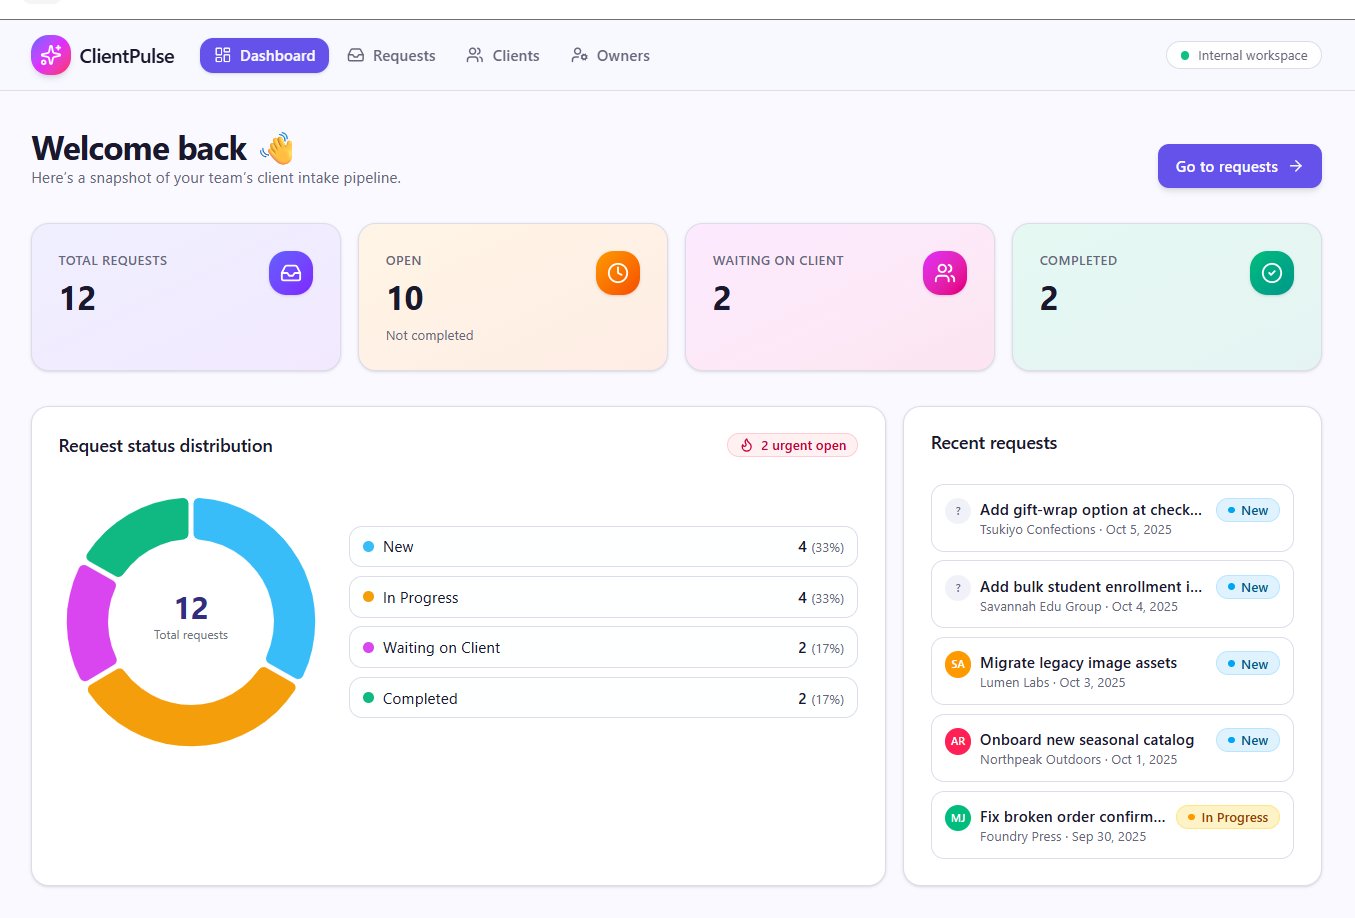The image size is (1355, 918).
Task: Click the waving hand emoji beside Welcome back
Action: pos(277,148)
